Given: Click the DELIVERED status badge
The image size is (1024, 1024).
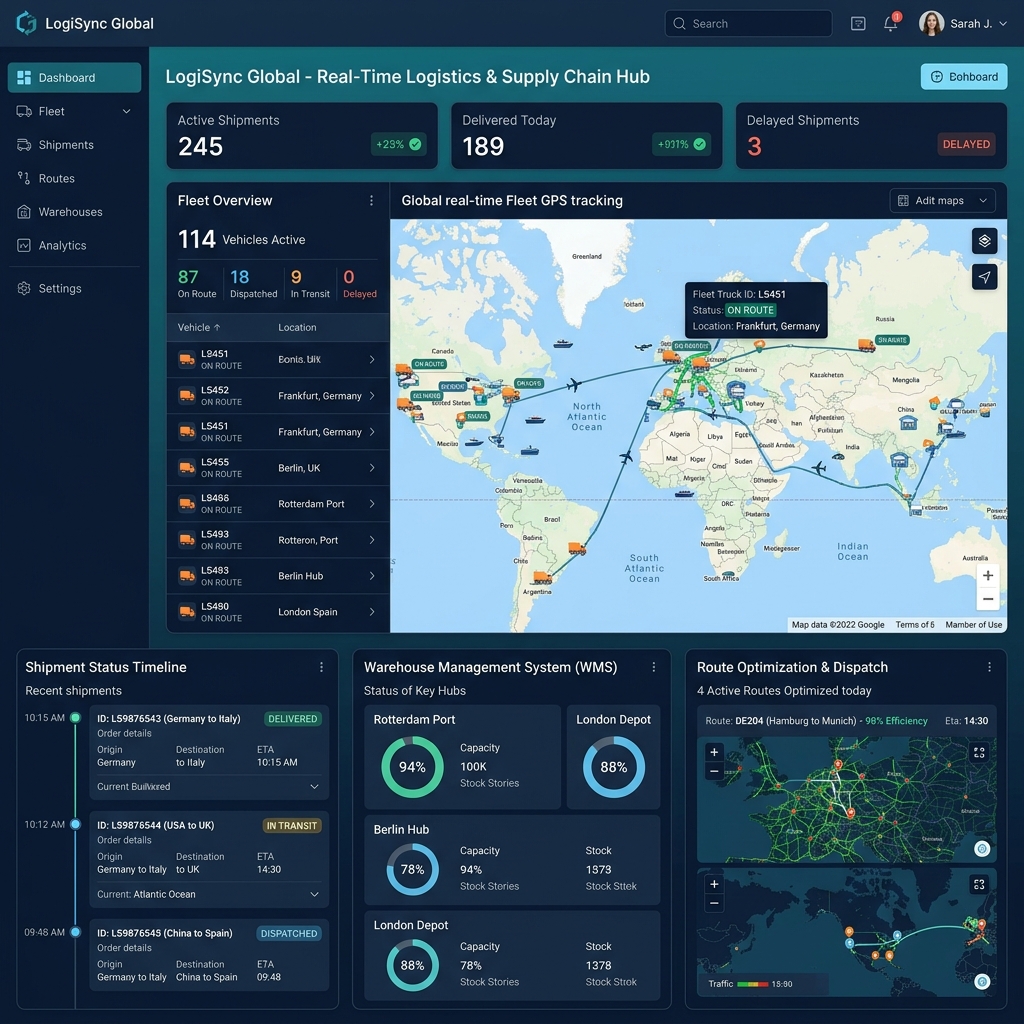Looking at the screenshot, I should (293, 718).
